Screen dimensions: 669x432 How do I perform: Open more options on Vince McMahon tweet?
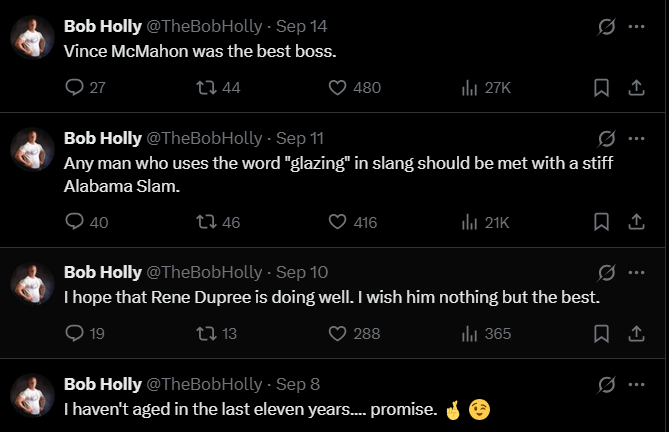pos(635,27)
